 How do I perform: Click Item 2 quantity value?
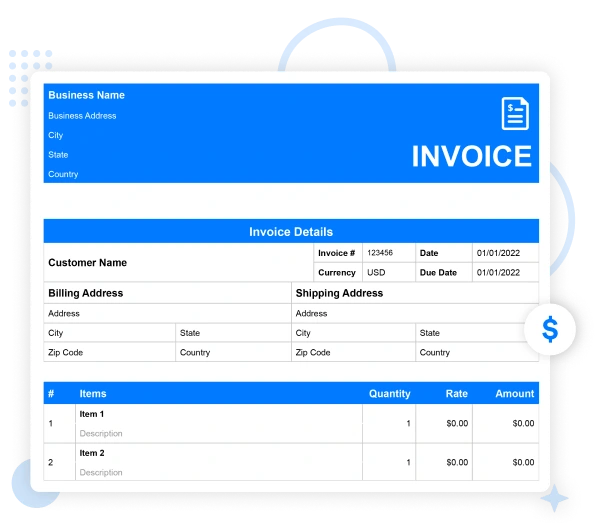[x=408, y=462]
